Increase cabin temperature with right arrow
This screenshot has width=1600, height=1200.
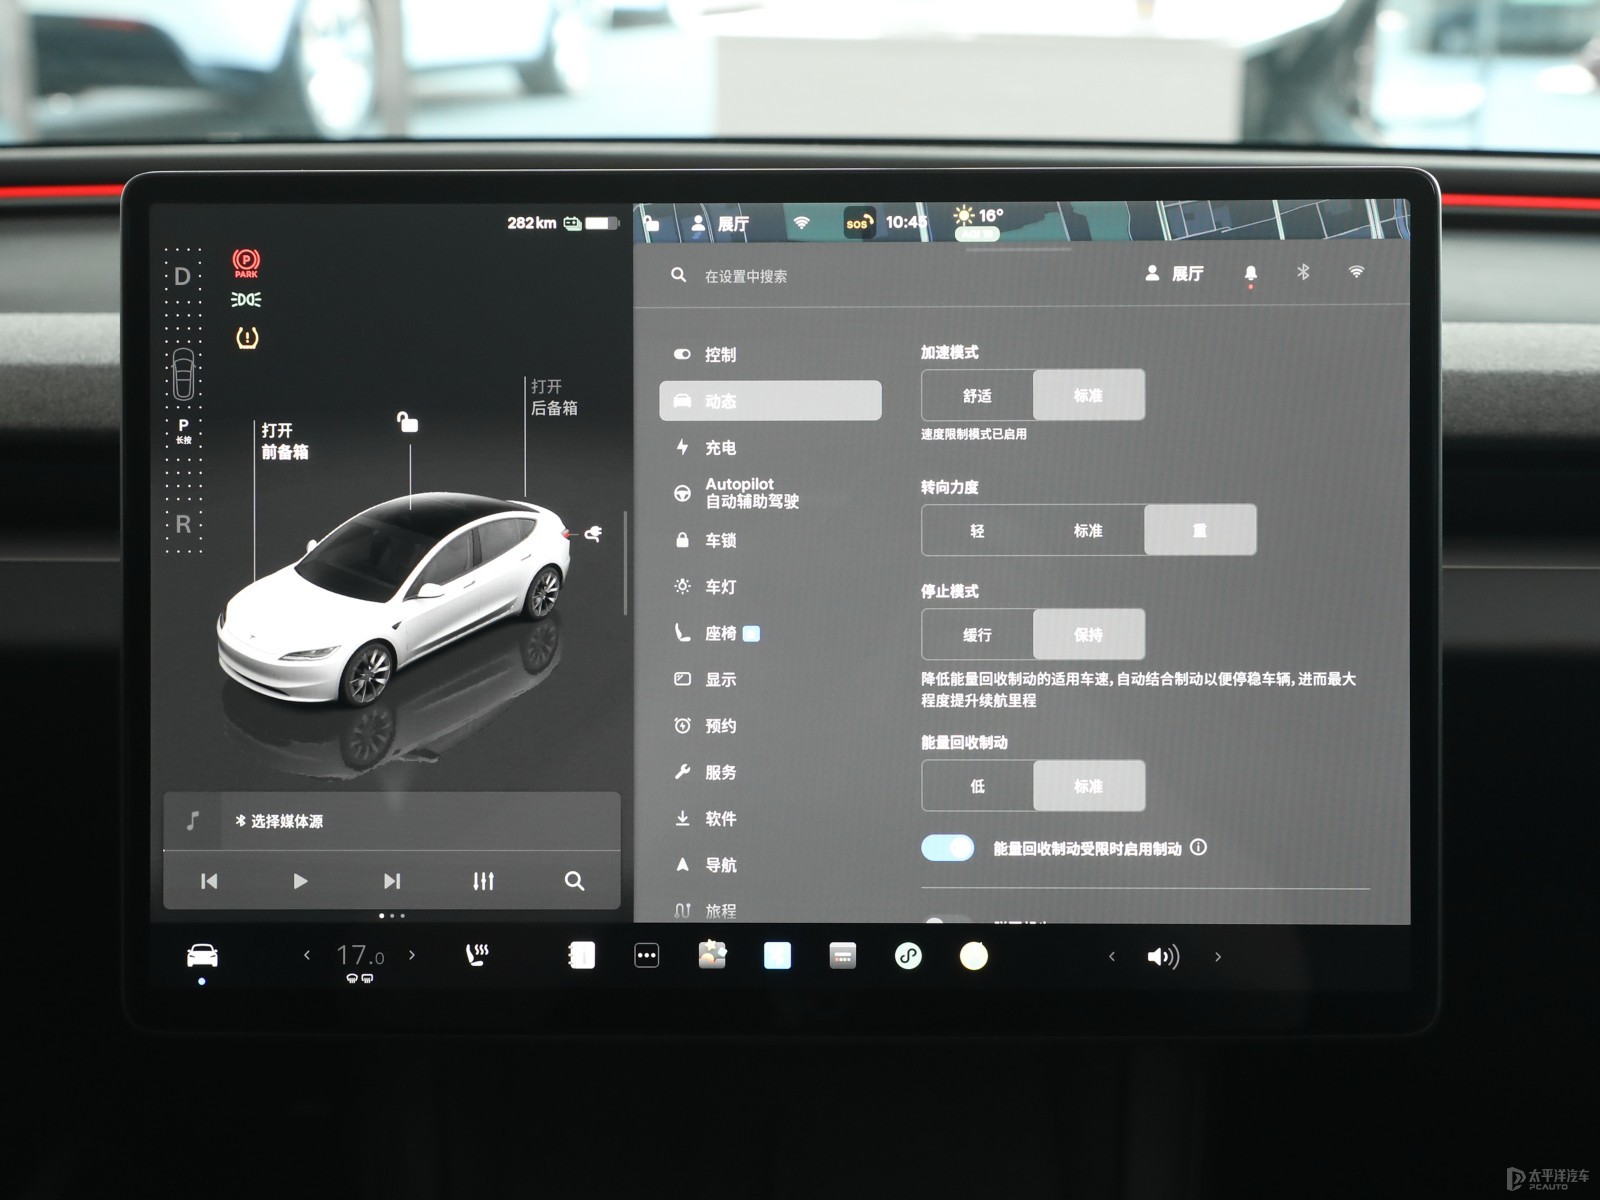click(x=412, y=956)
